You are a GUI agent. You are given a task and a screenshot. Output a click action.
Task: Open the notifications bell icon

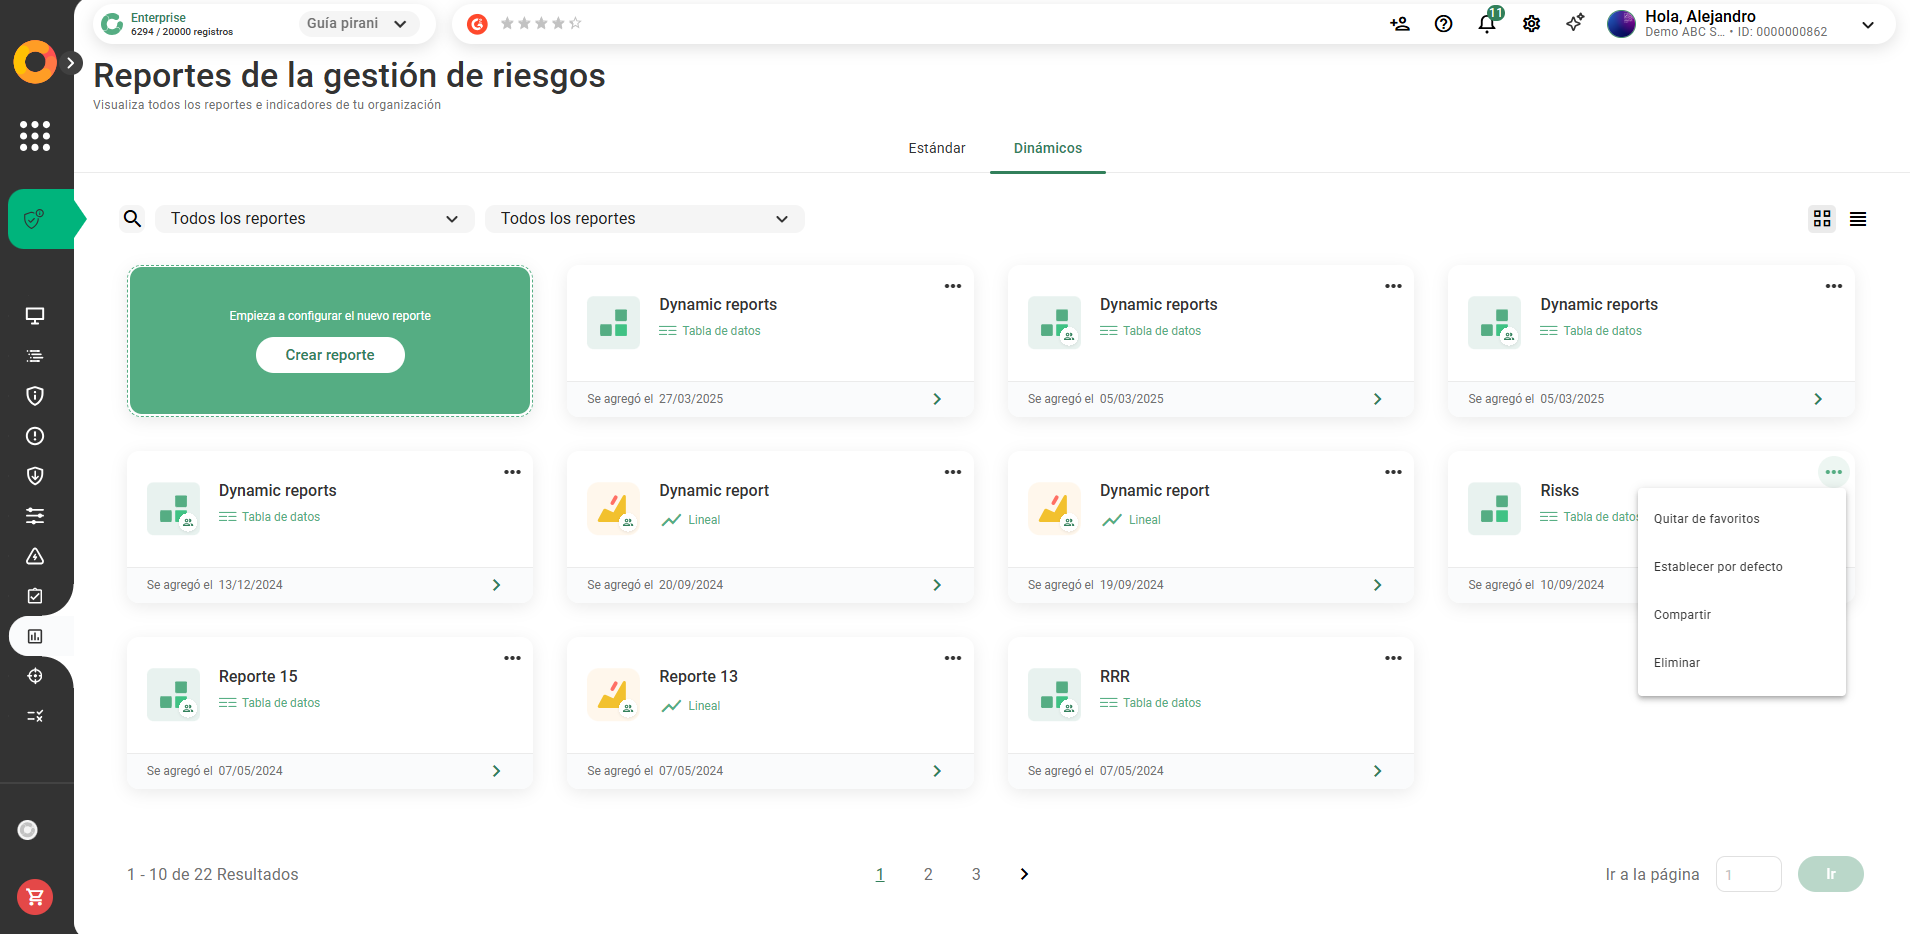[x=1487, y=24]
